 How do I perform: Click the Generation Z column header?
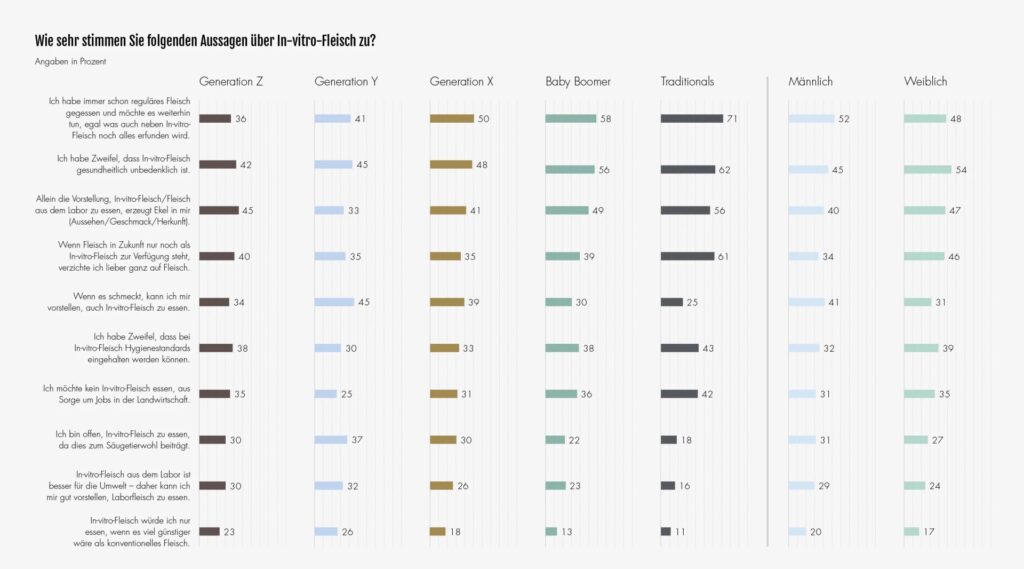[x=231, y=81]
